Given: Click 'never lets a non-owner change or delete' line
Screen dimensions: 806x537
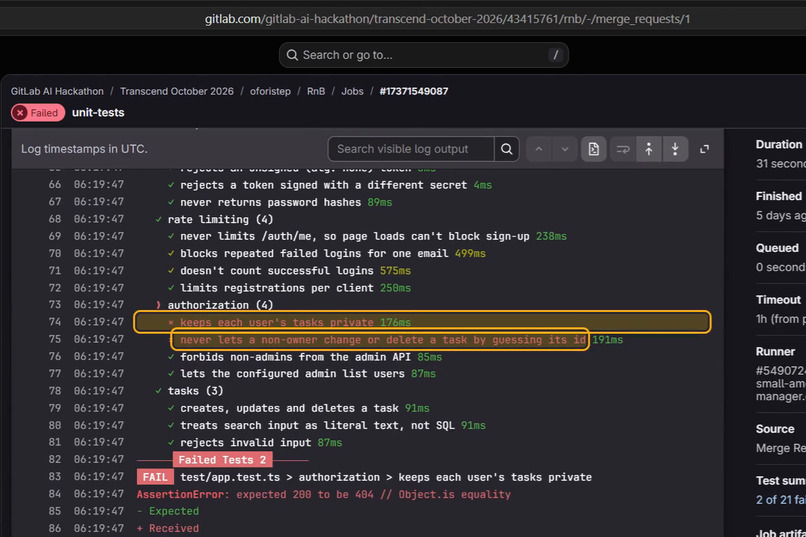Looking at the screenshot, I should [382, 340].
